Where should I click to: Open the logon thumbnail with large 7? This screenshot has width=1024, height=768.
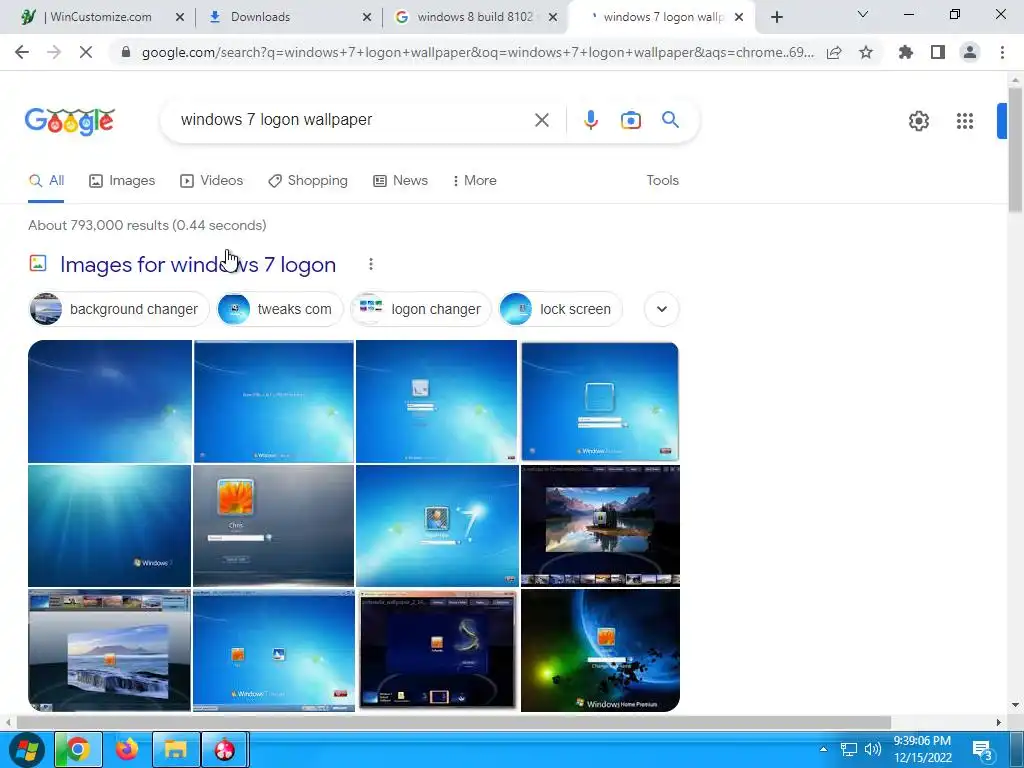pyautogui.click(x=437, y=526)
